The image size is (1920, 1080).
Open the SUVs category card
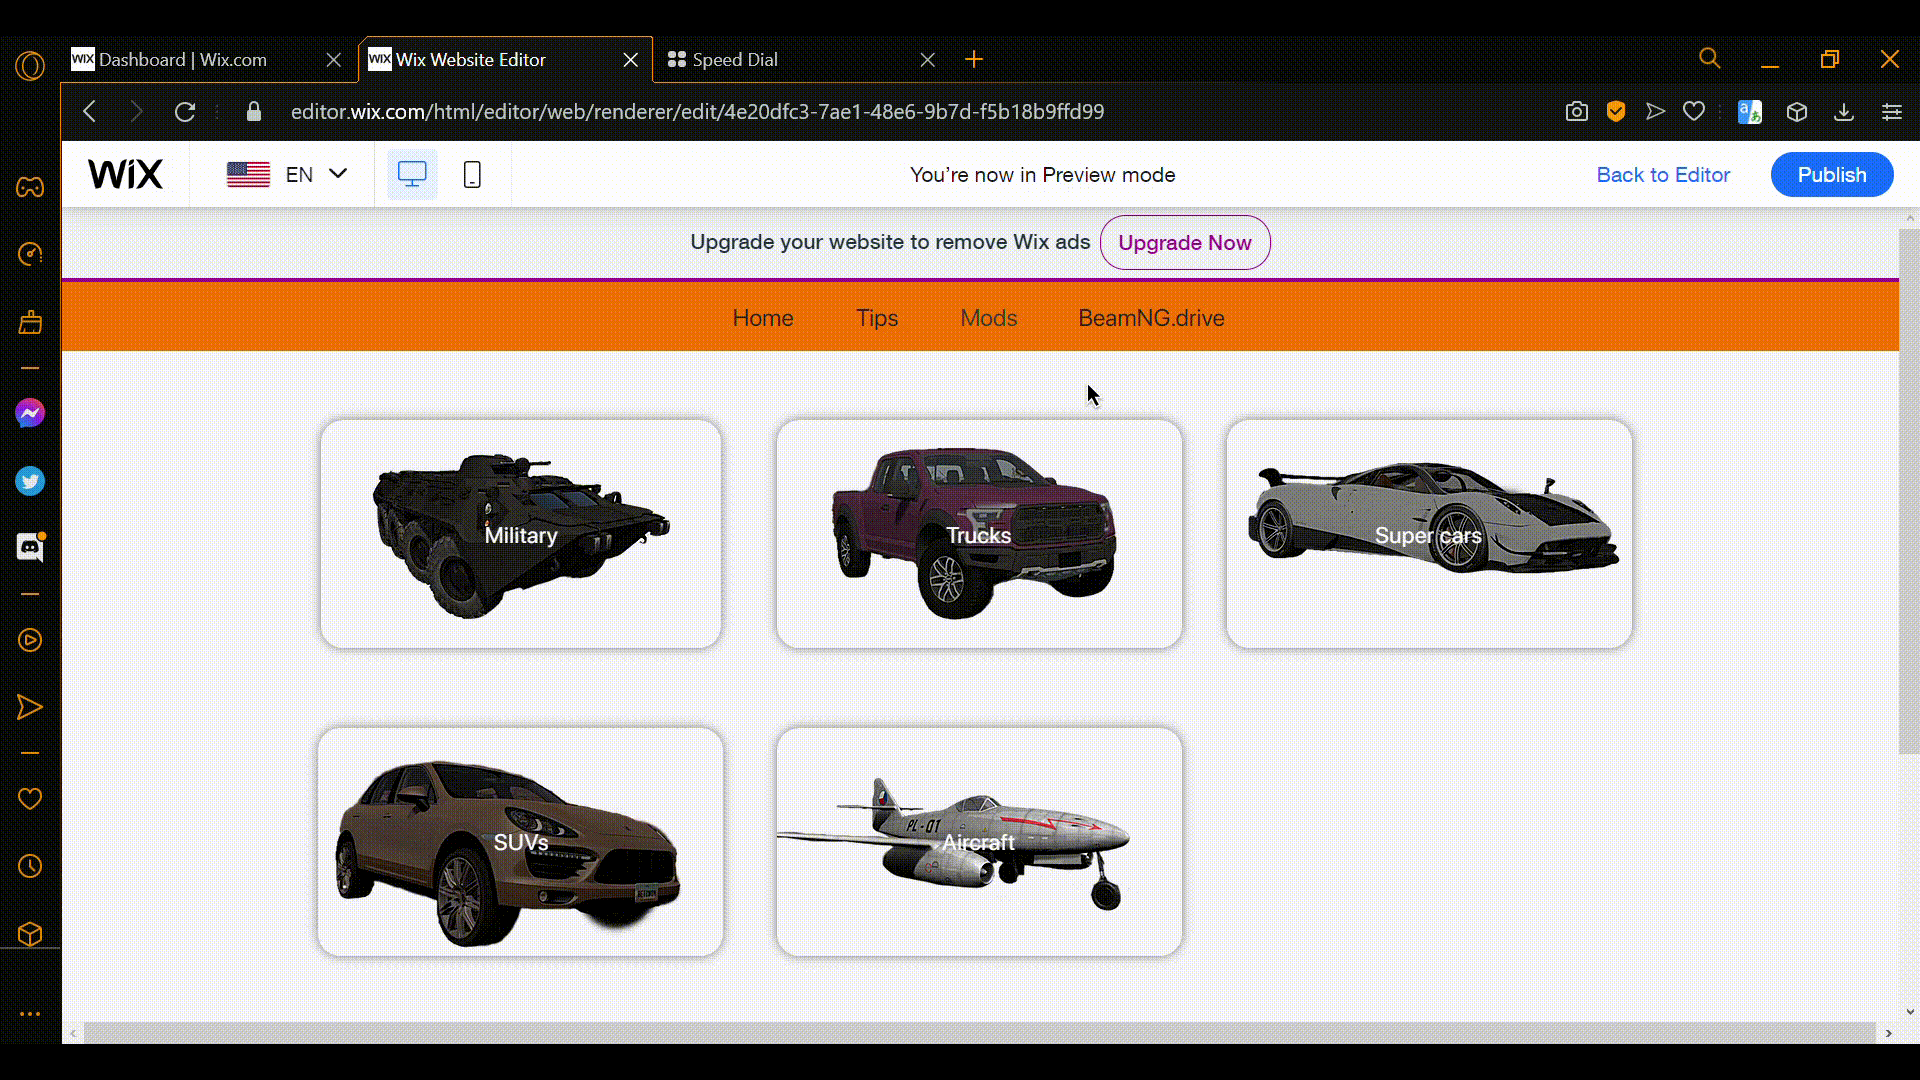point(521,842)
